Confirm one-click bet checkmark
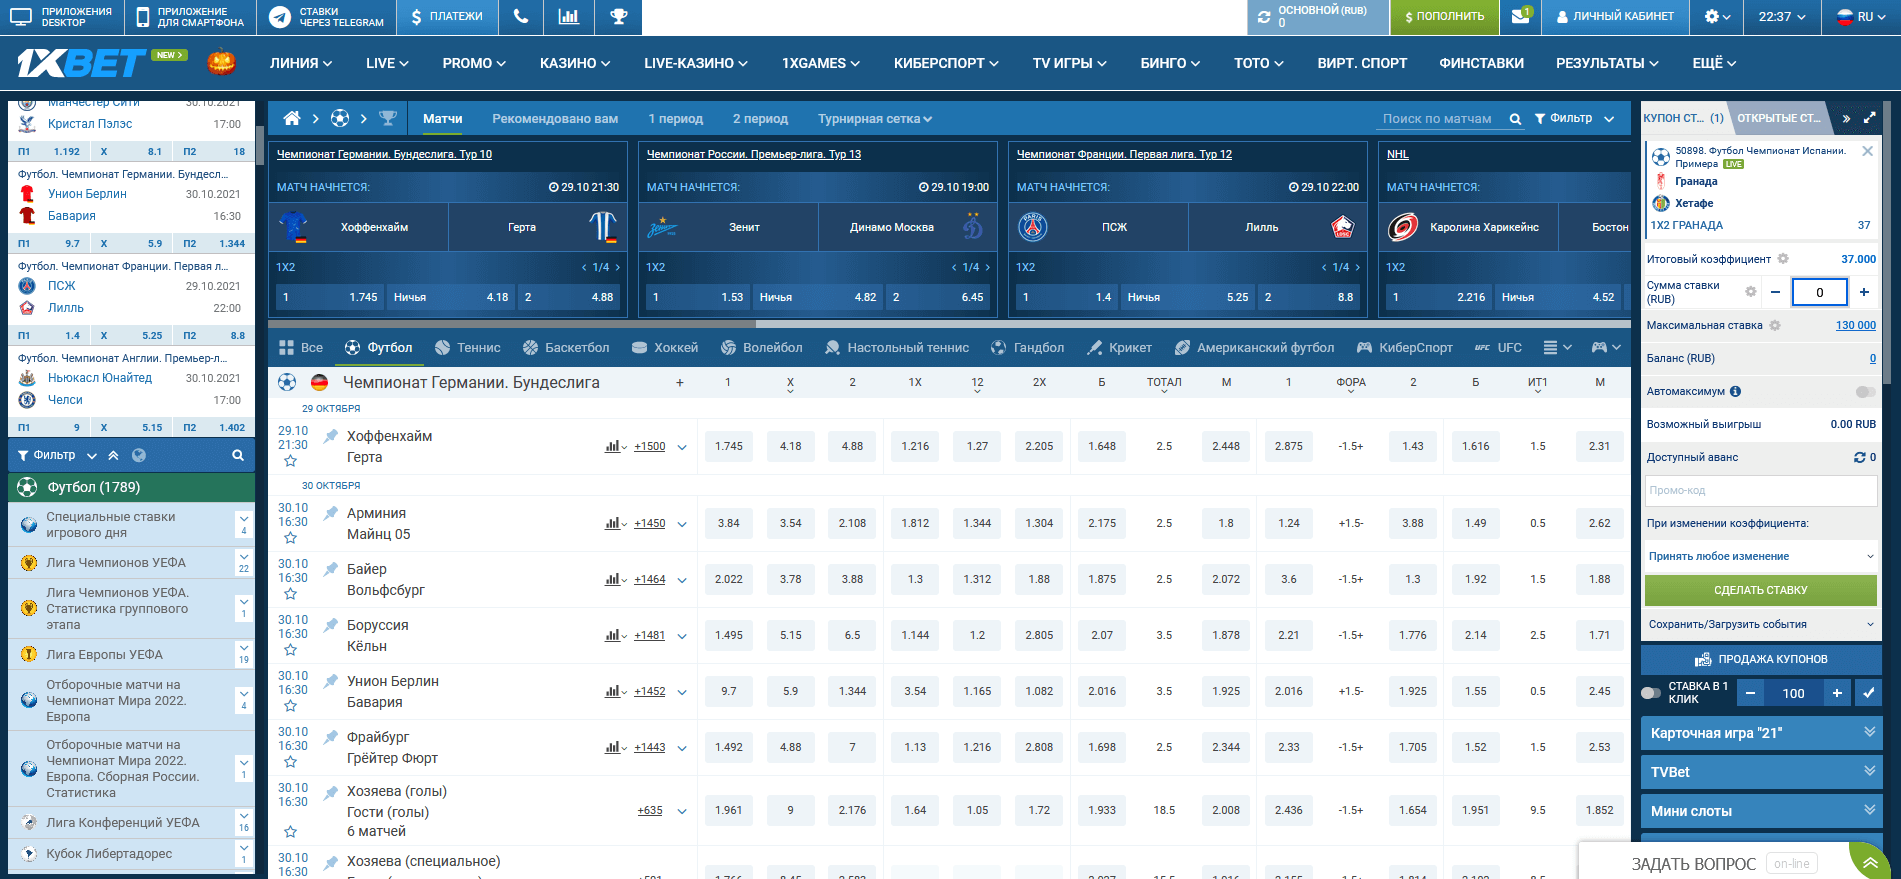The height and width of the screenshot is (879, 1901). pyautogui.click(x=1868, y=693)
